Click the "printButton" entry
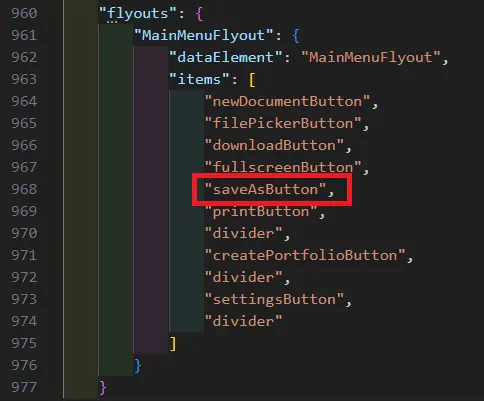 (x=261, y=211)
